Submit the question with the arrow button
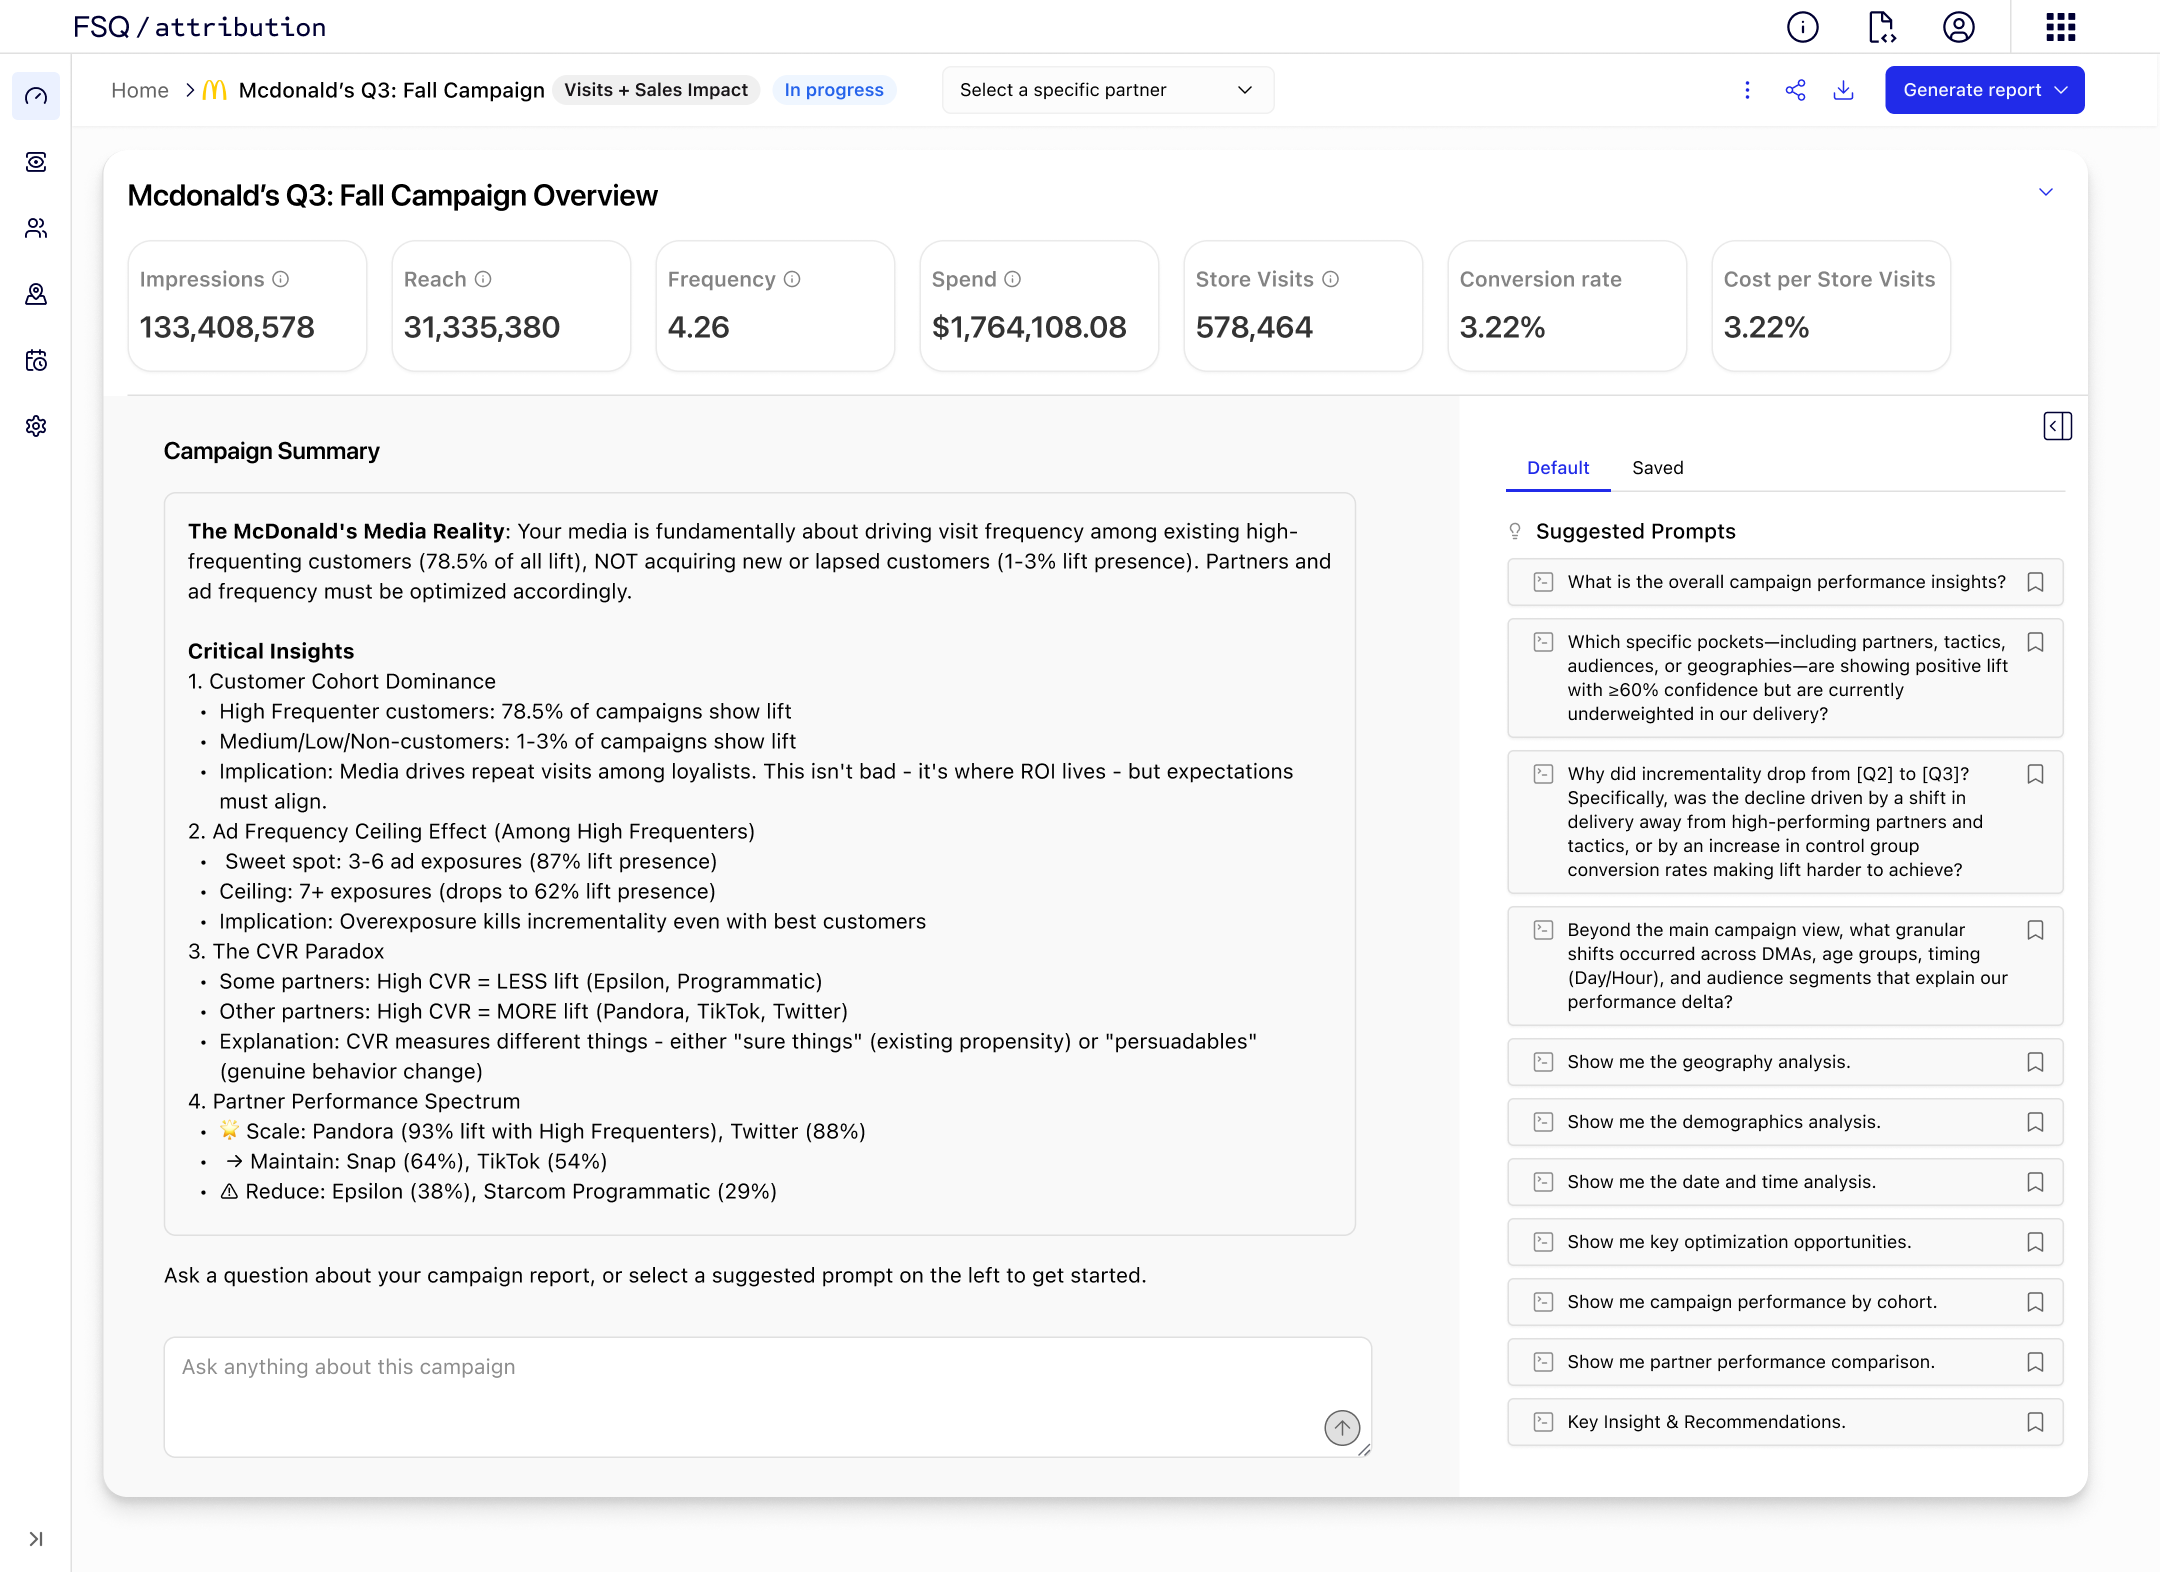This screenshot has width=2160, height=1572. point(1342,1427)
